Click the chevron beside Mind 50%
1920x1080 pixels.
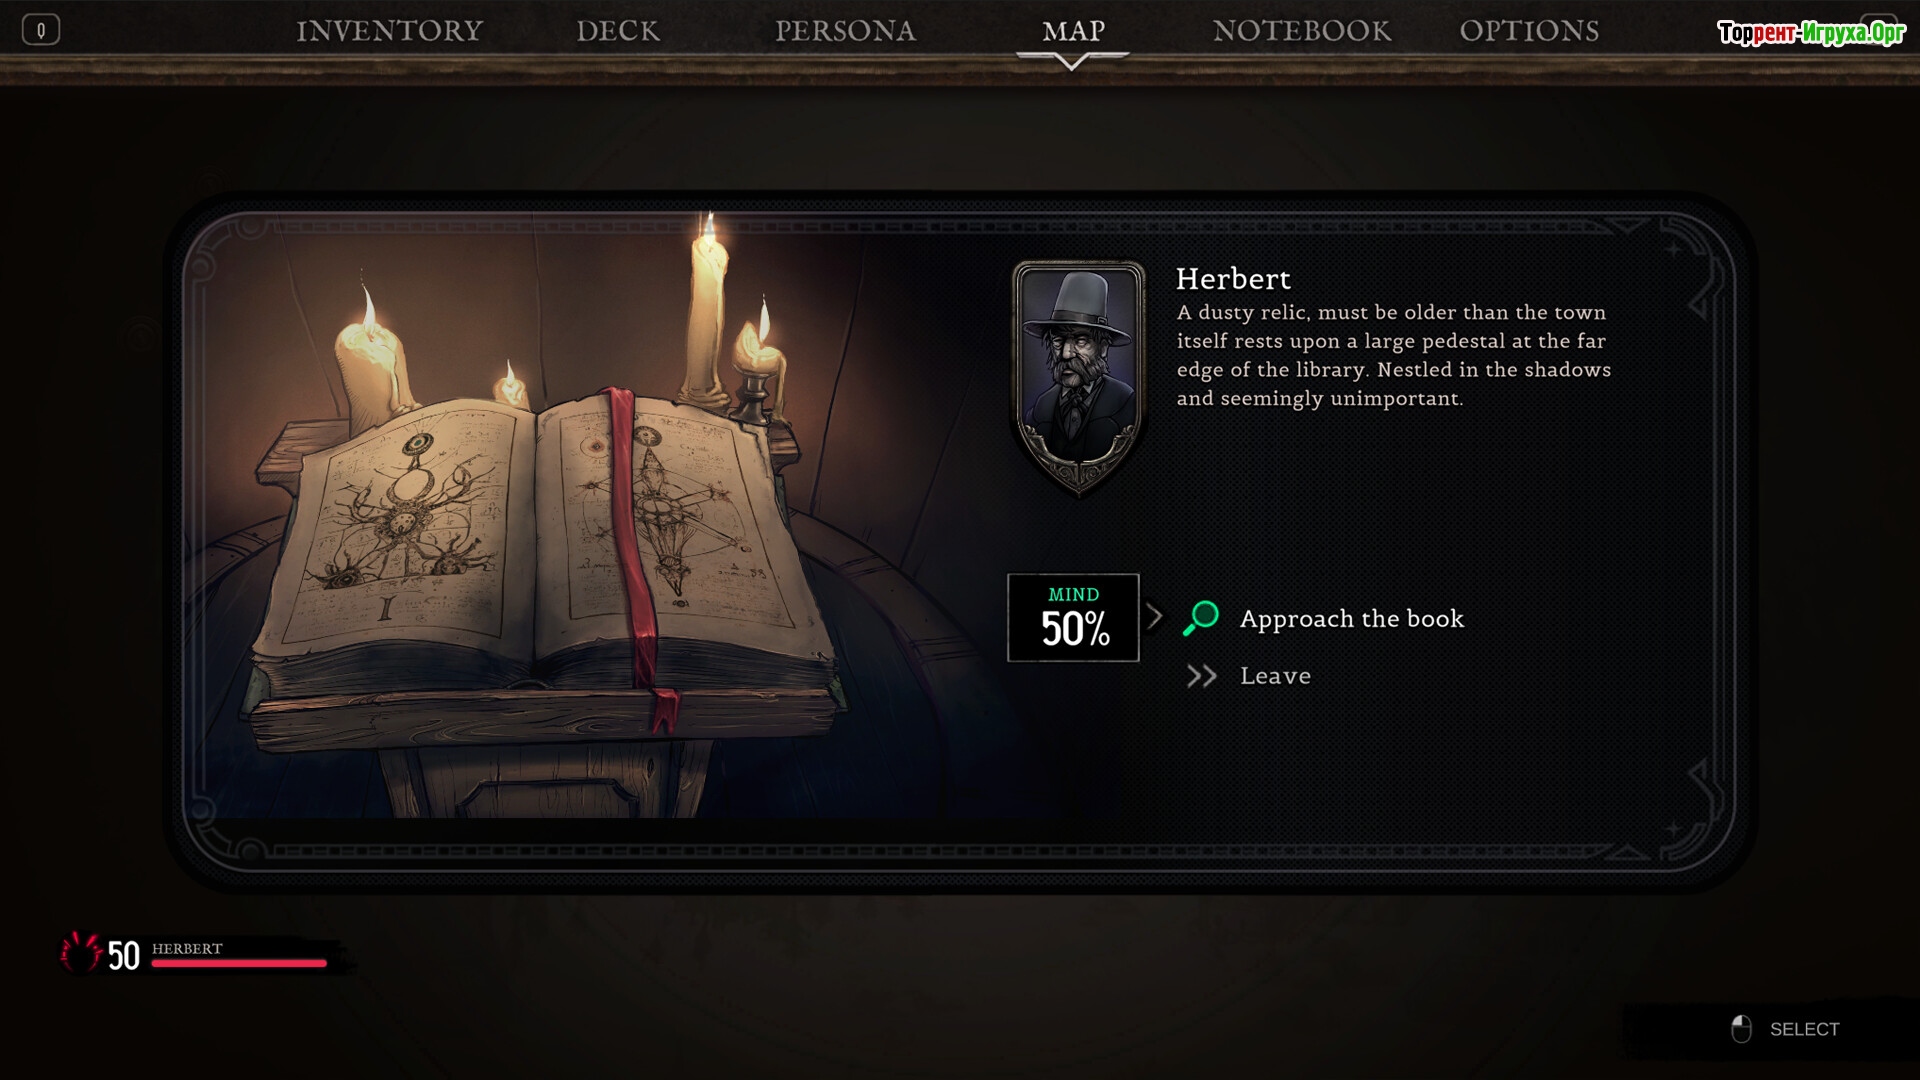pyautogui.click(x=1155, y=616)
